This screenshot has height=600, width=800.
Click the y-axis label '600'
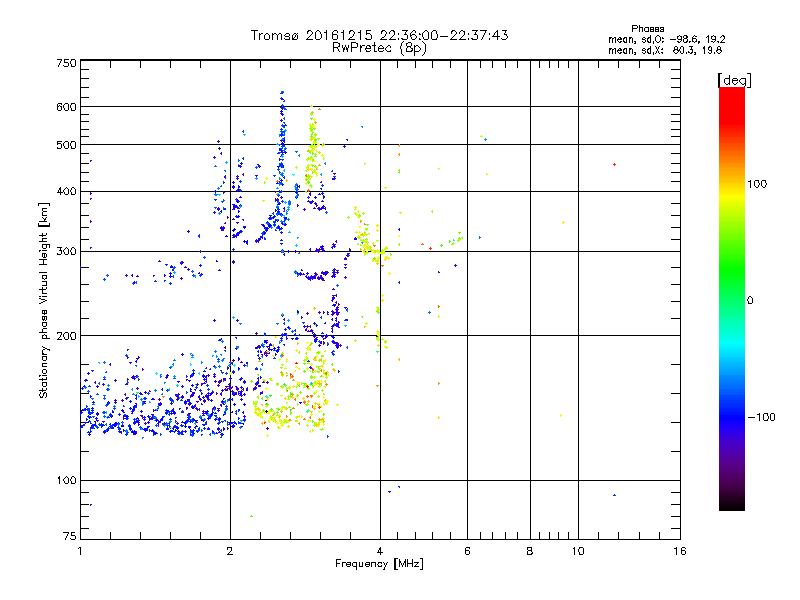[66, 107]
